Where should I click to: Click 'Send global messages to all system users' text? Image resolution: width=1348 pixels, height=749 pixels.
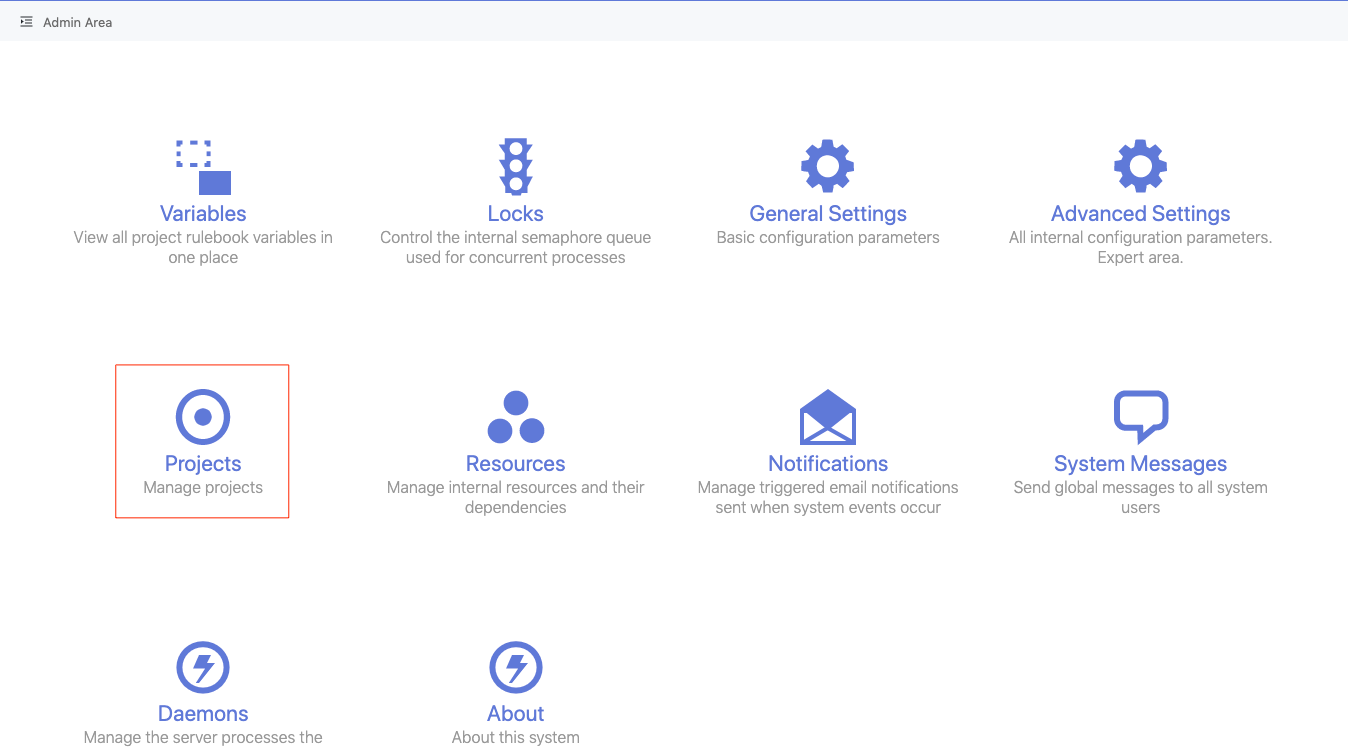click(1141, 497)
